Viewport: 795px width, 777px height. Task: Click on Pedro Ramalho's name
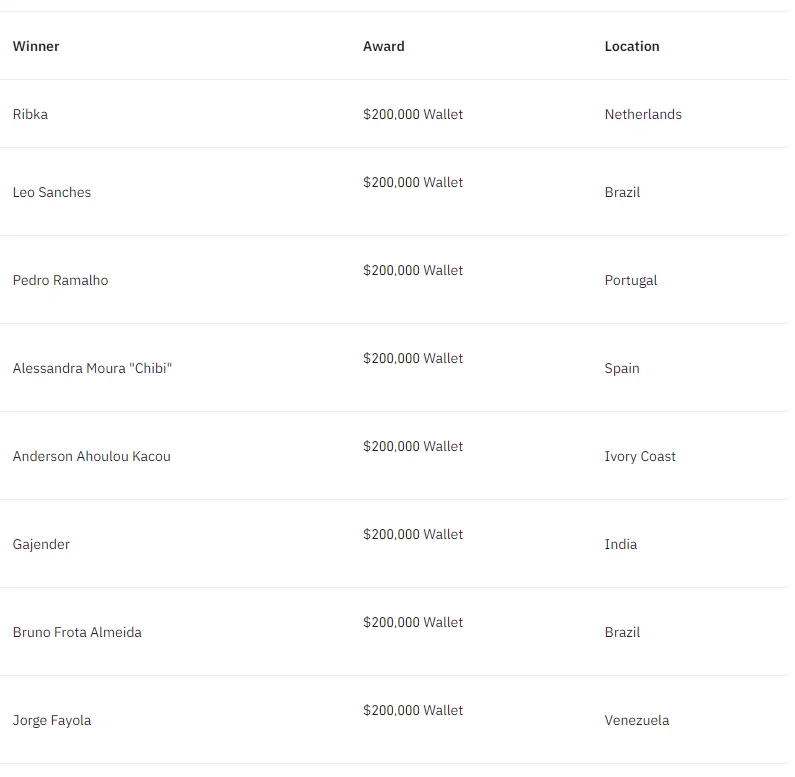(60, 280)
